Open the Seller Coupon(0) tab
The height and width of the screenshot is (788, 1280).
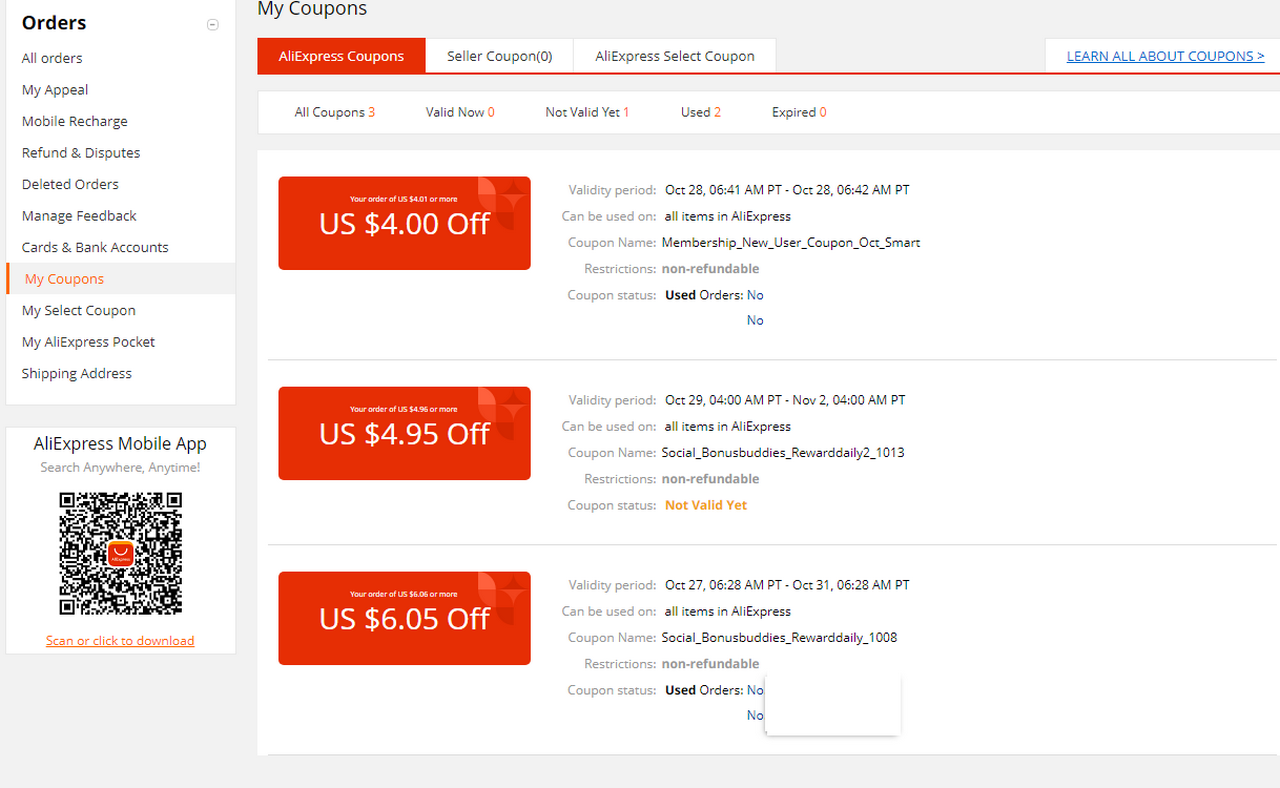499,56
